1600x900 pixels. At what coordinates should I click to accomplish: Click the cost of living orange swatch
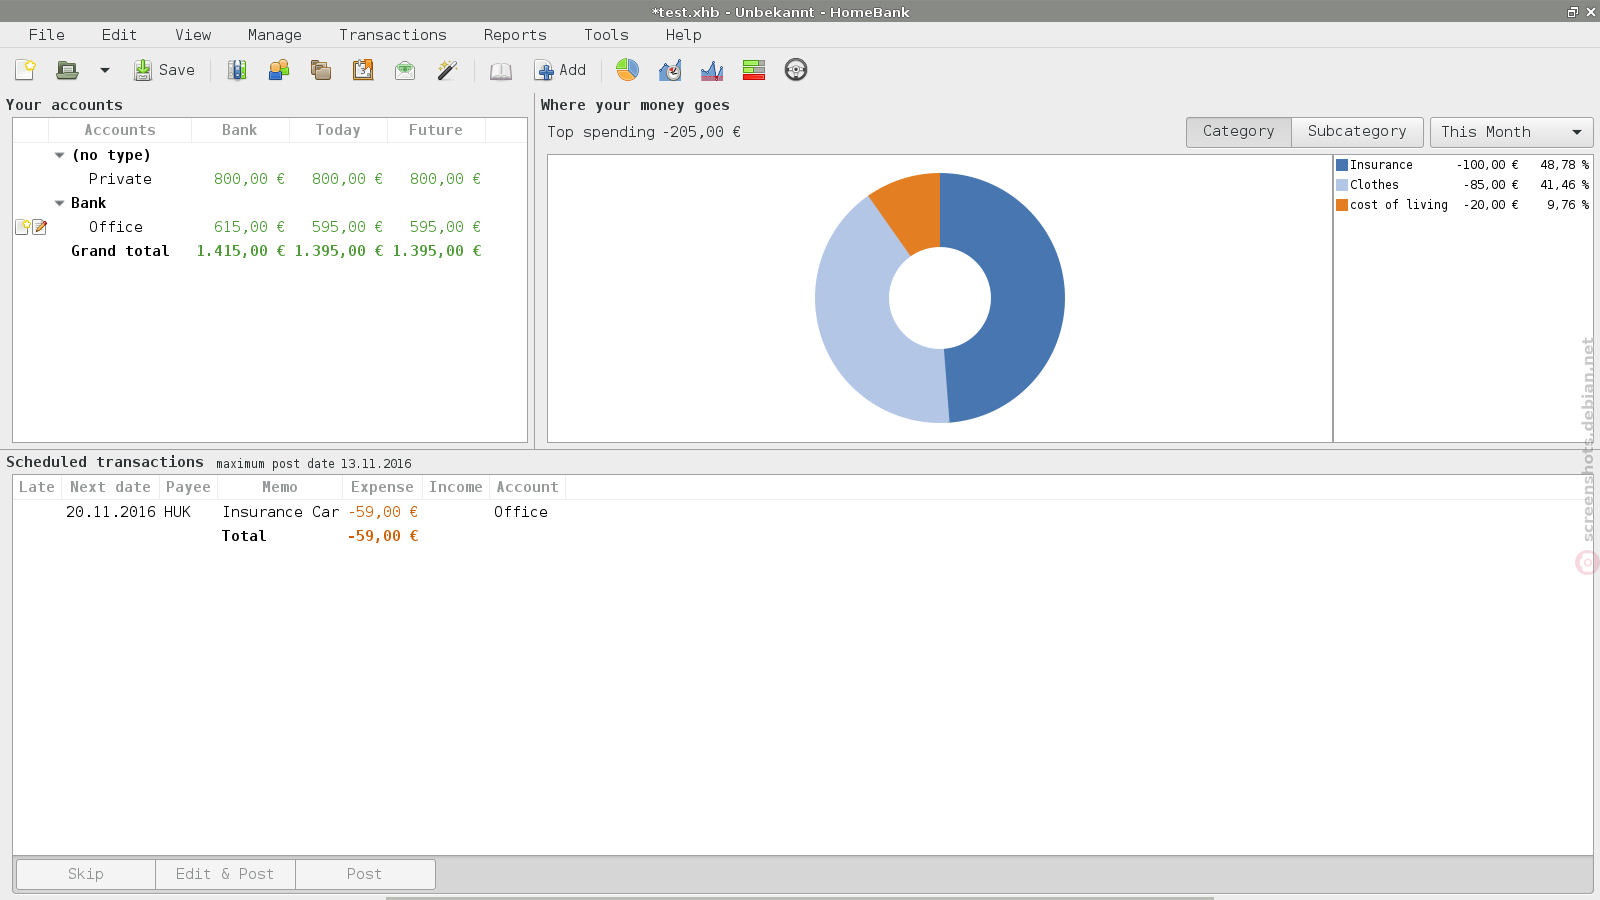click(x=1342, y=205)
